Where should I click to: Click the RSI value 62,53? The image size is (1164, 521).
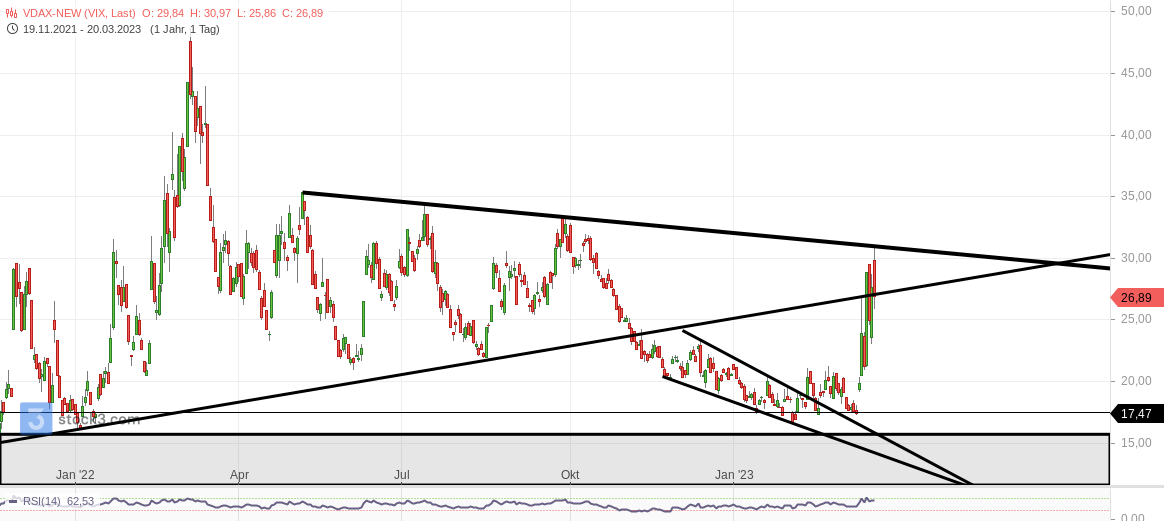pos(80,501)
